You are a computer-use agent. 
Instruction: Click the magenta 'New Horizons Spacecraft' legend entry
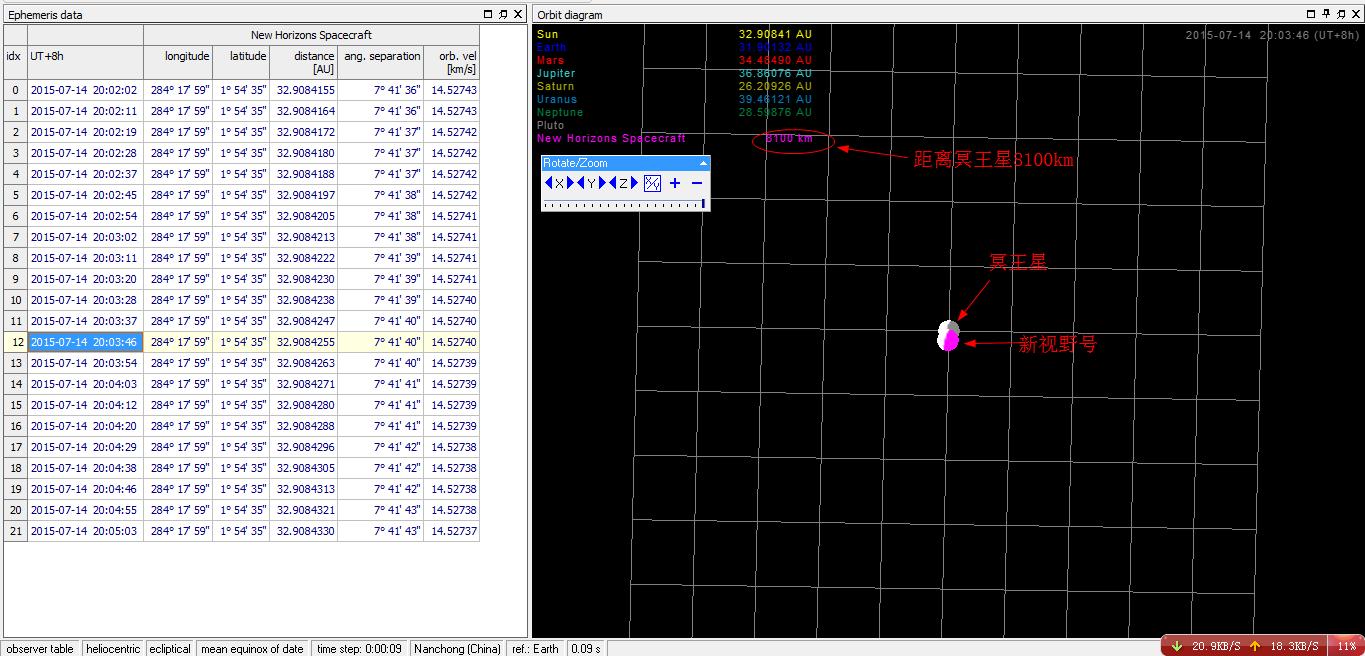click(611, 138)
